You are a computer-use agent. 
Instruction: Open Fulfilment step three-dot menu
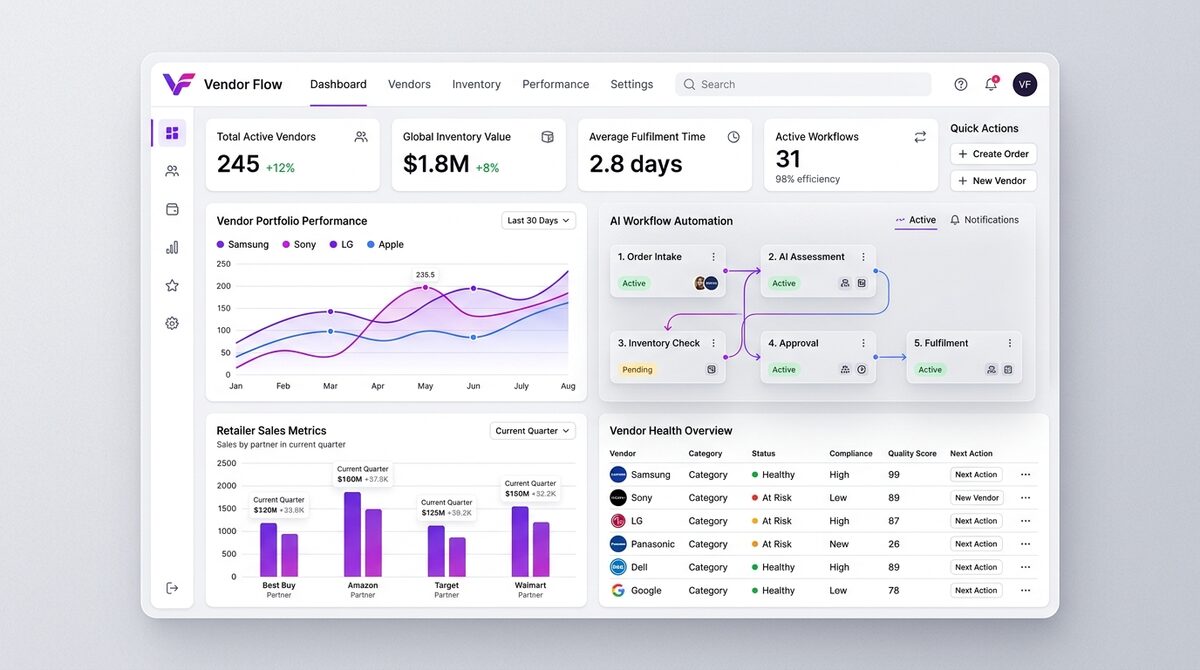click(1009, 343)
